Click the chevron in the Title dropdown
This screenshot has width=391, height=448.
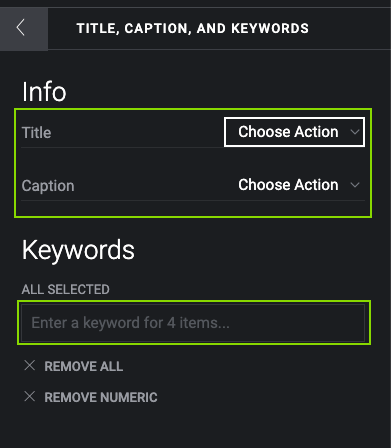coord(355,132)
